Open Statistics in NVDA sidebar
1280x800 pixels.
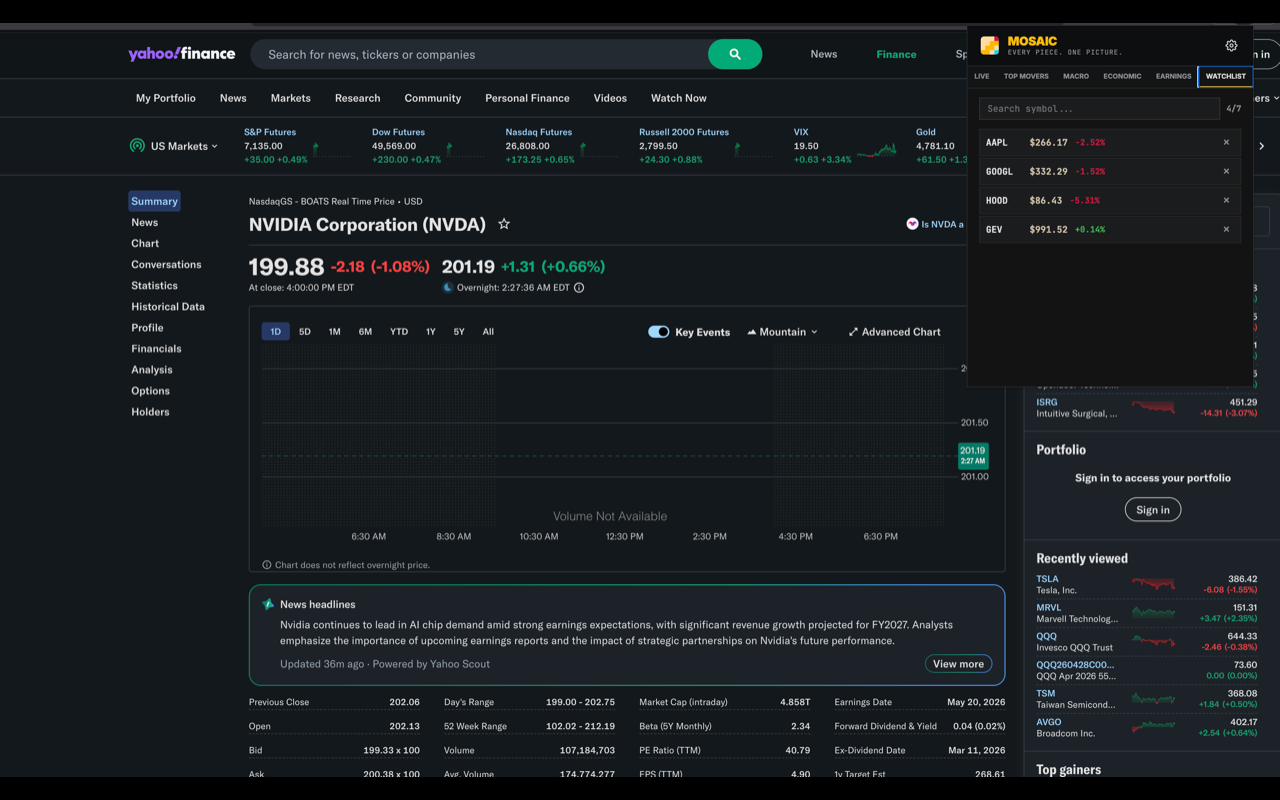click(x=154, y=285)
